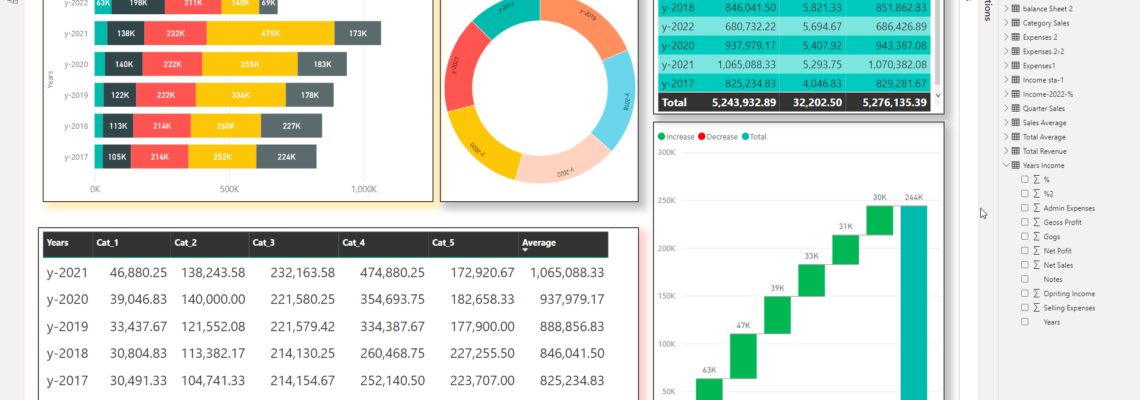1140x400 pixels.
Task: Sort table by Cat_4 column header
Action: 383,244
